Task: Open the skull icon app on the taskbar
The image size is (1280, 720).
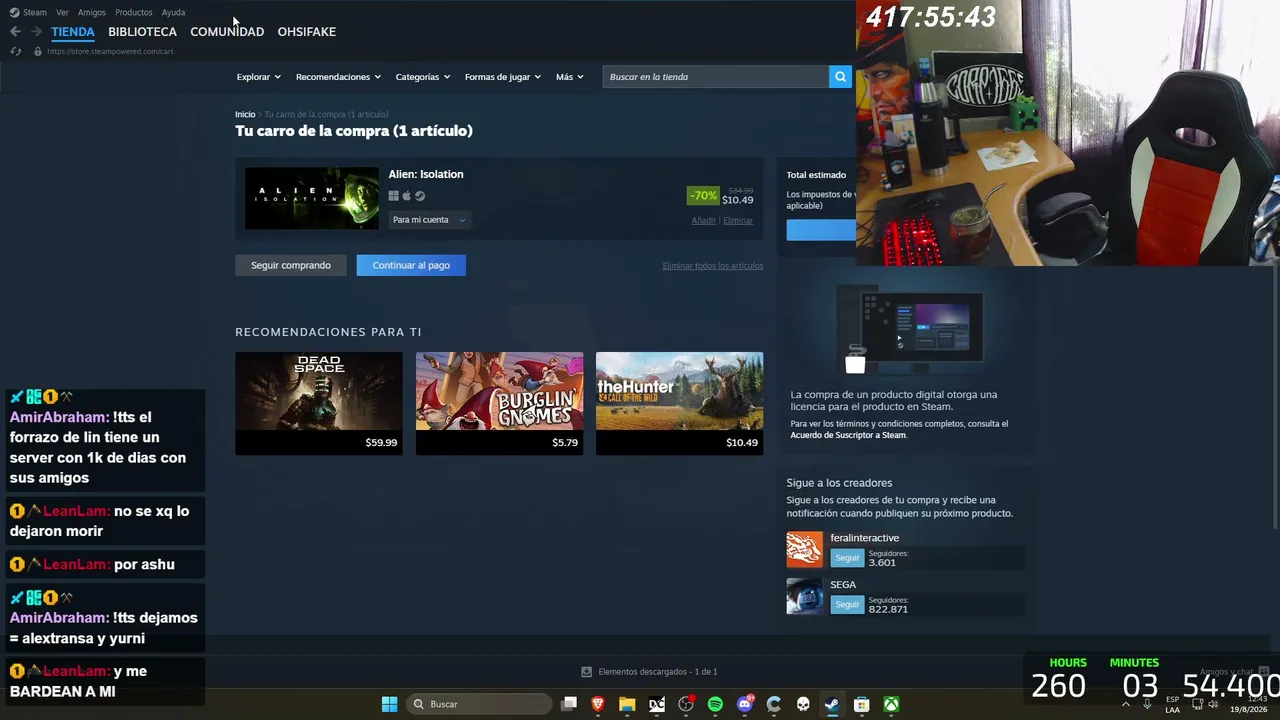Action: (802, 704)
